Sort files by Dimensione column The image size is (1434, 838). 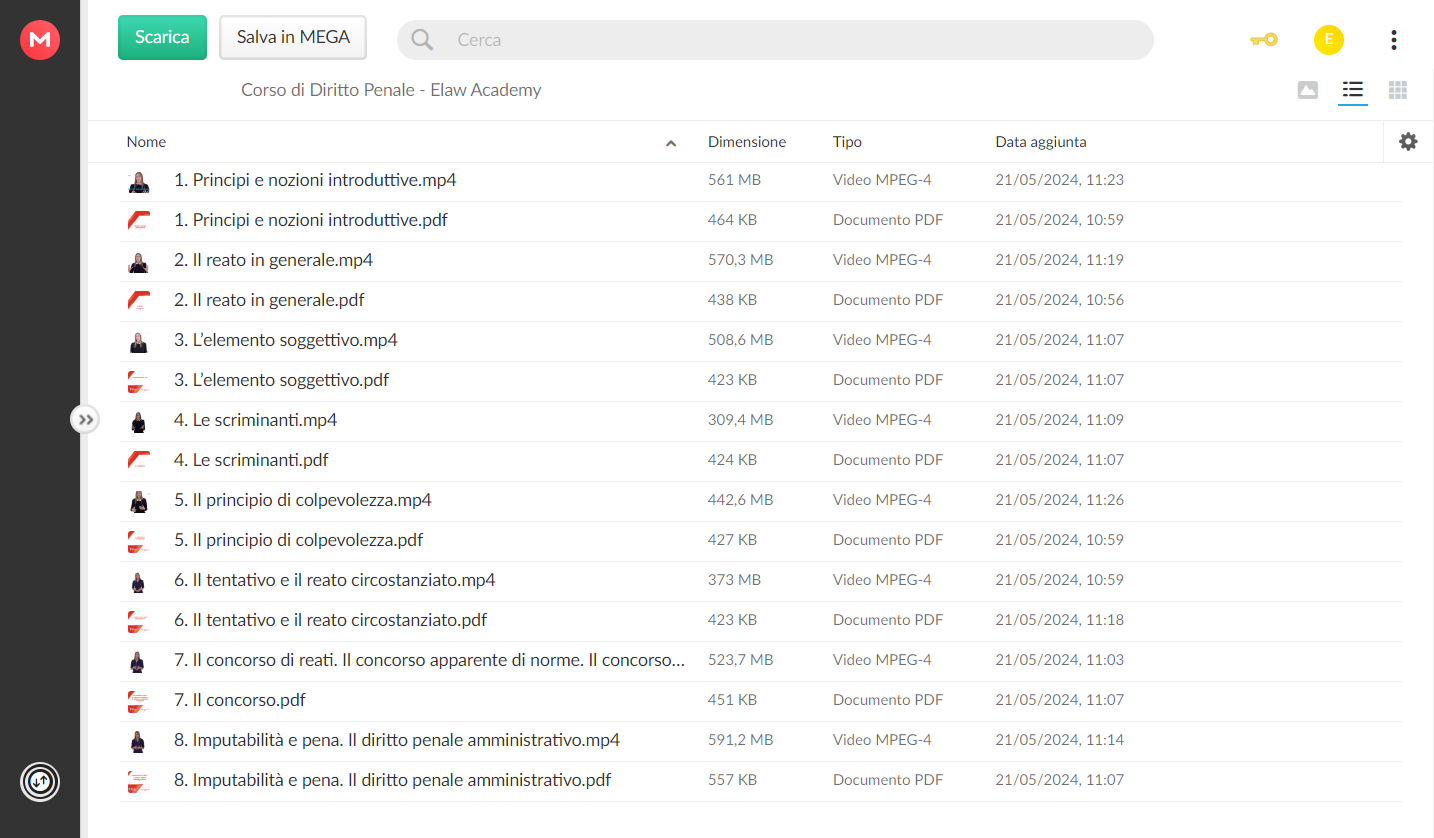(746, 142)
